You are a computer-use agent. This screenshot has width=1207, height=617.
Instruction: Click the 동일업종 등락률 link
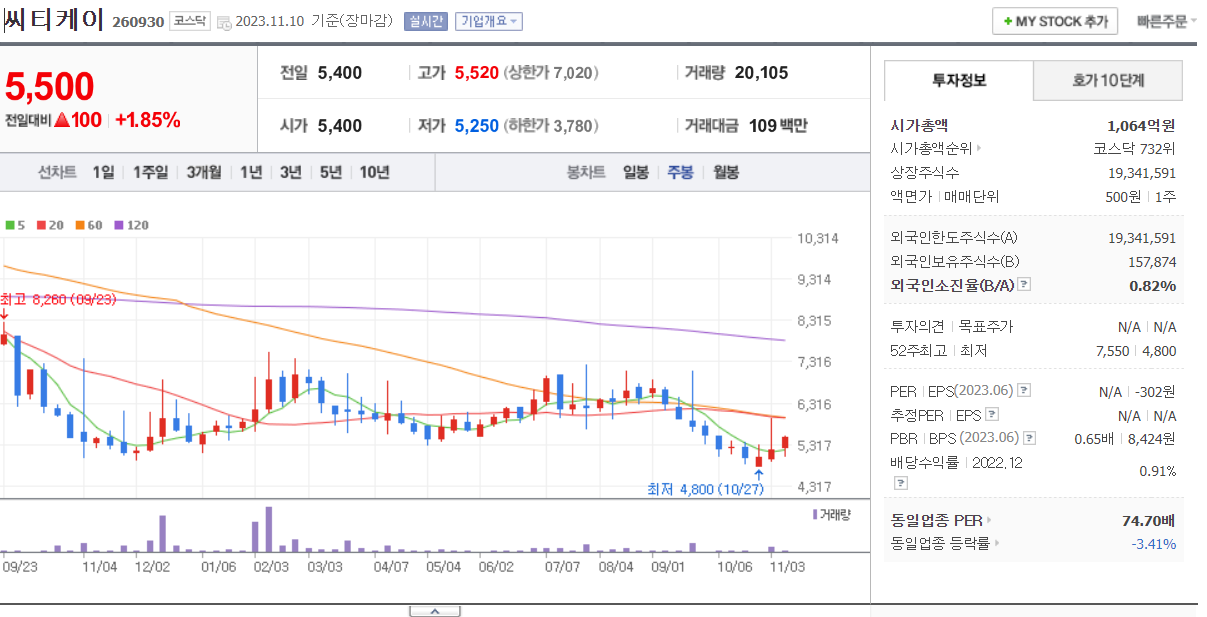pyautogui.click(x=940, y=544)
